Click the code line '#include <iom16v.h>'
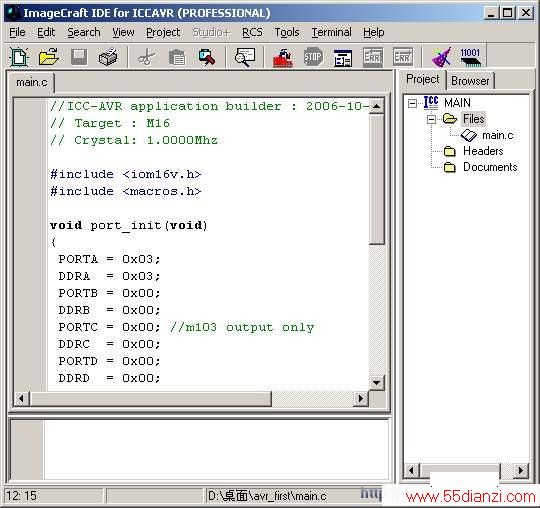540x508 pixels. [x=126, y=174]
